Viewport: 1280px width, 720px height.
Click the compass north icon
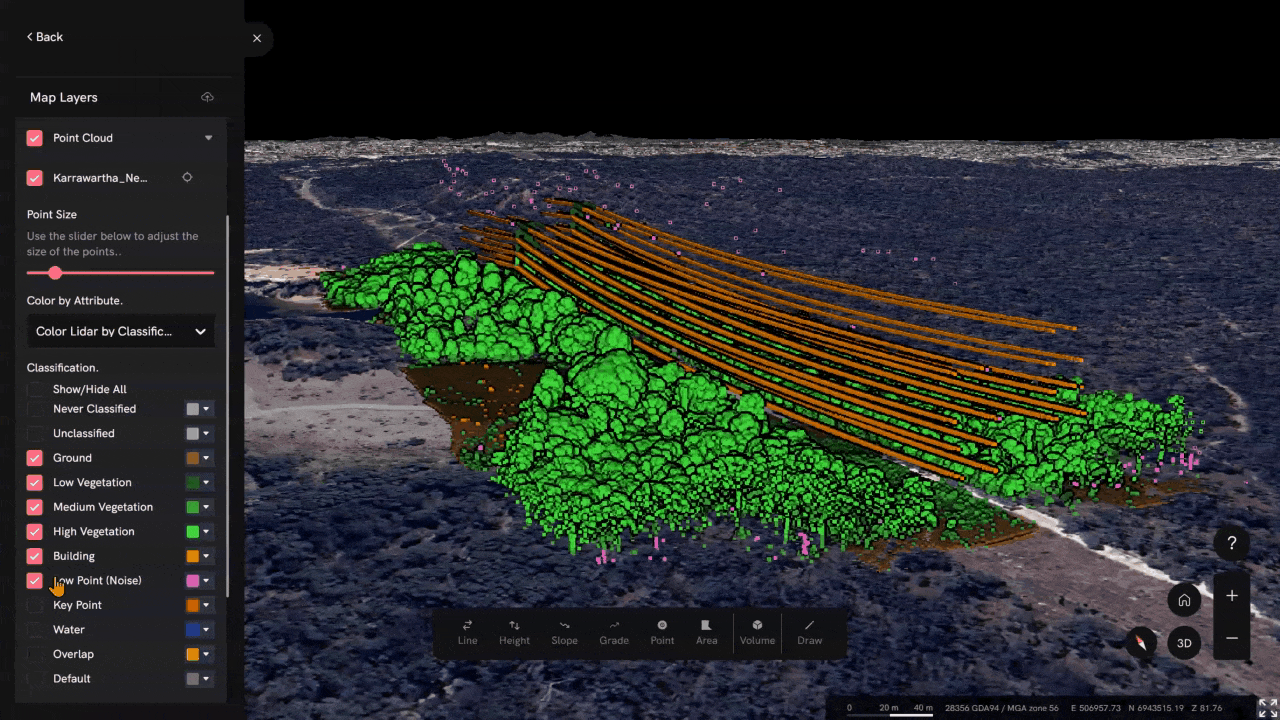pyautogui.click(x=1141, y=642)
